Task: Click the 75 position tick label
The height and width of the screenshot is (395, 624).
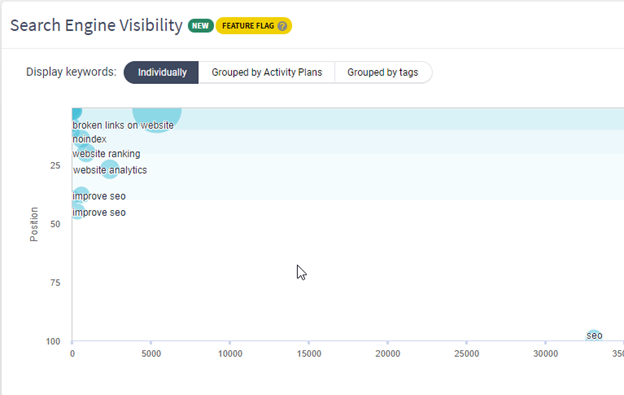Action: (55, 283)
